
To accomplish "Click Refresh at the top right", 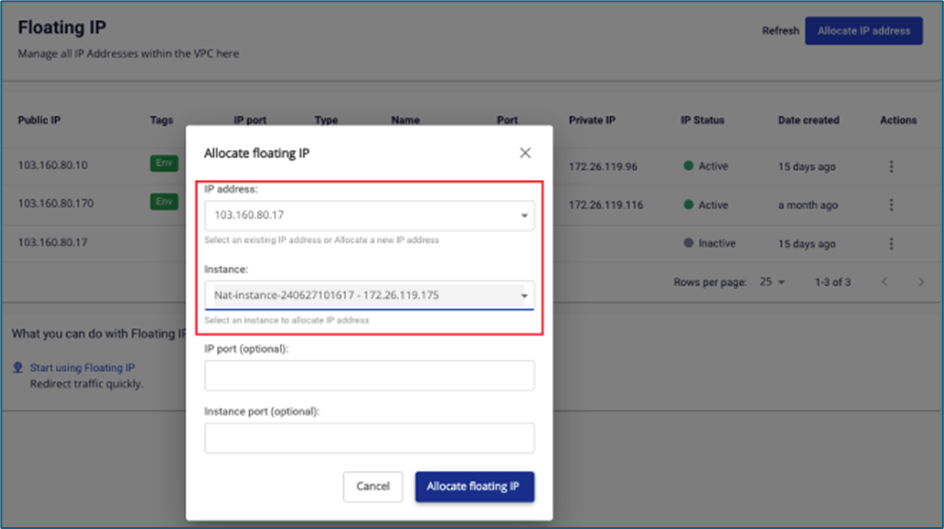I will click(780, 31).
